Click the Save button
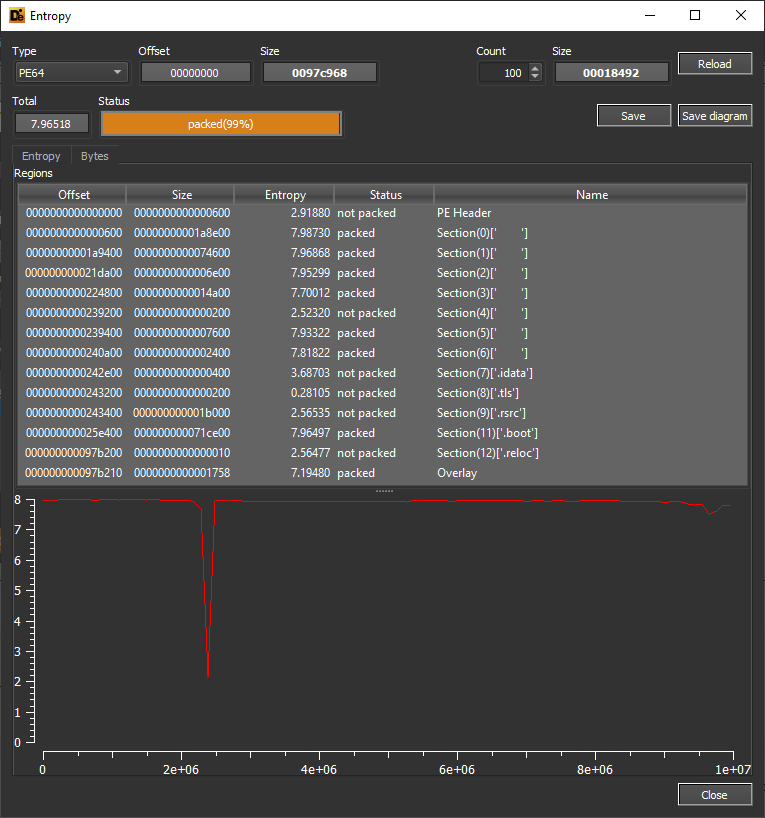Image resolution: width=765 pixels, height=818 pixels. point(633,116)
